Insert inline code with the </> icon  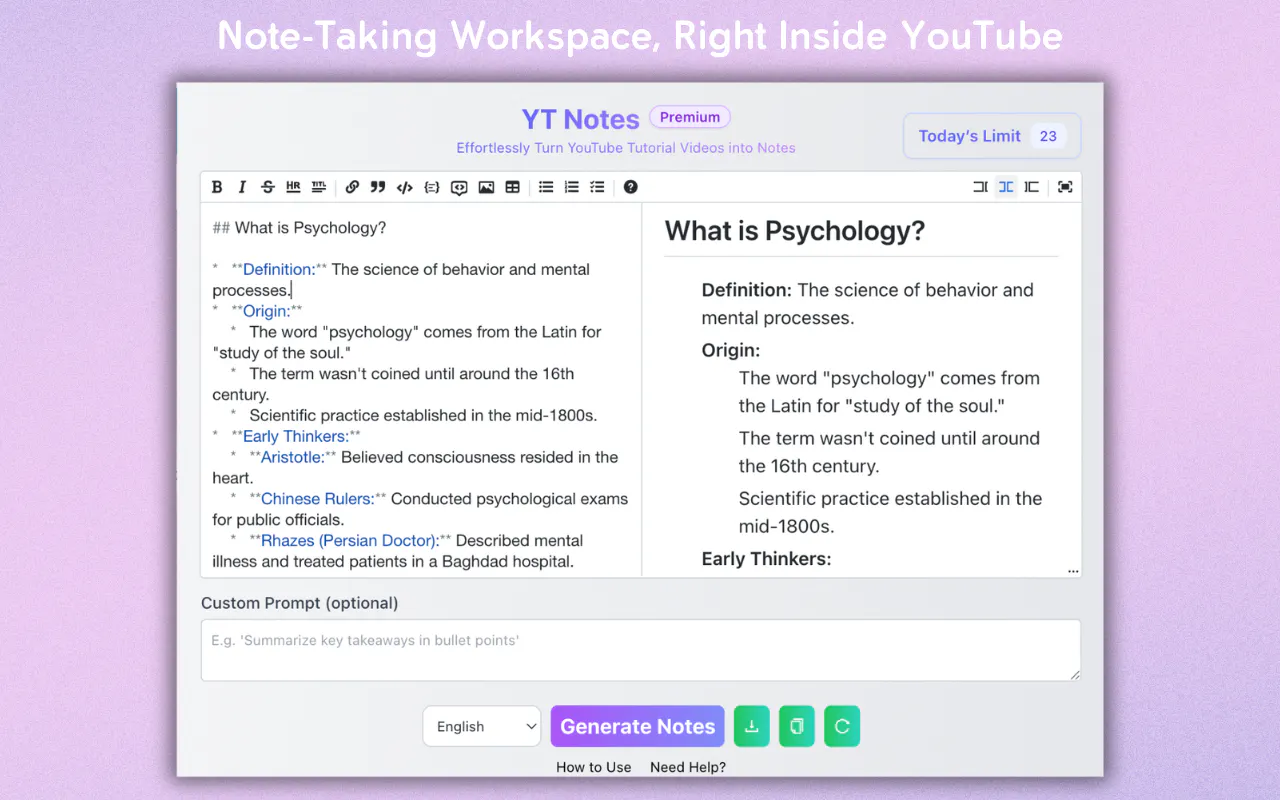(405, 187)
